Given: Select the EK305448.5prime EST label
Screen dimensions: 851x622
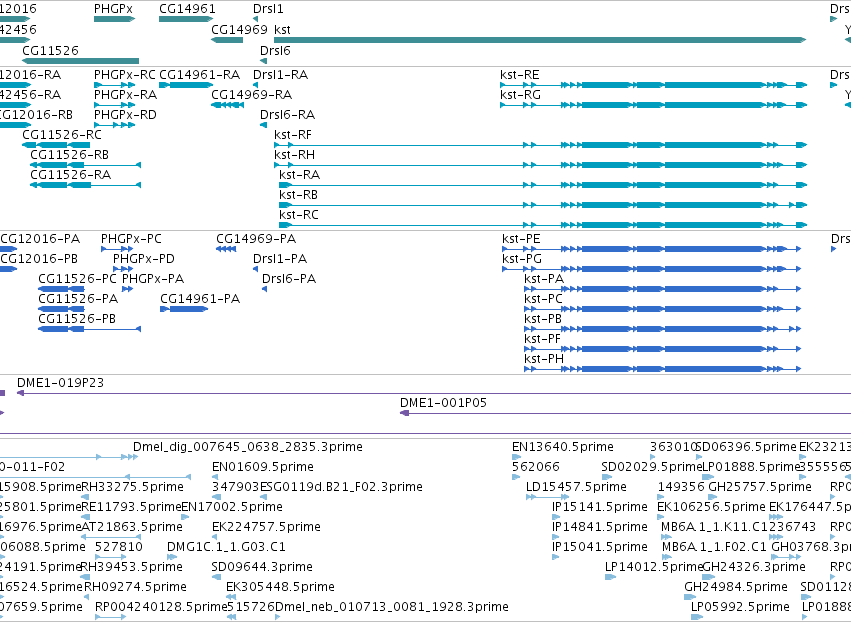Looking at the screenshot, I should [280, 588].
